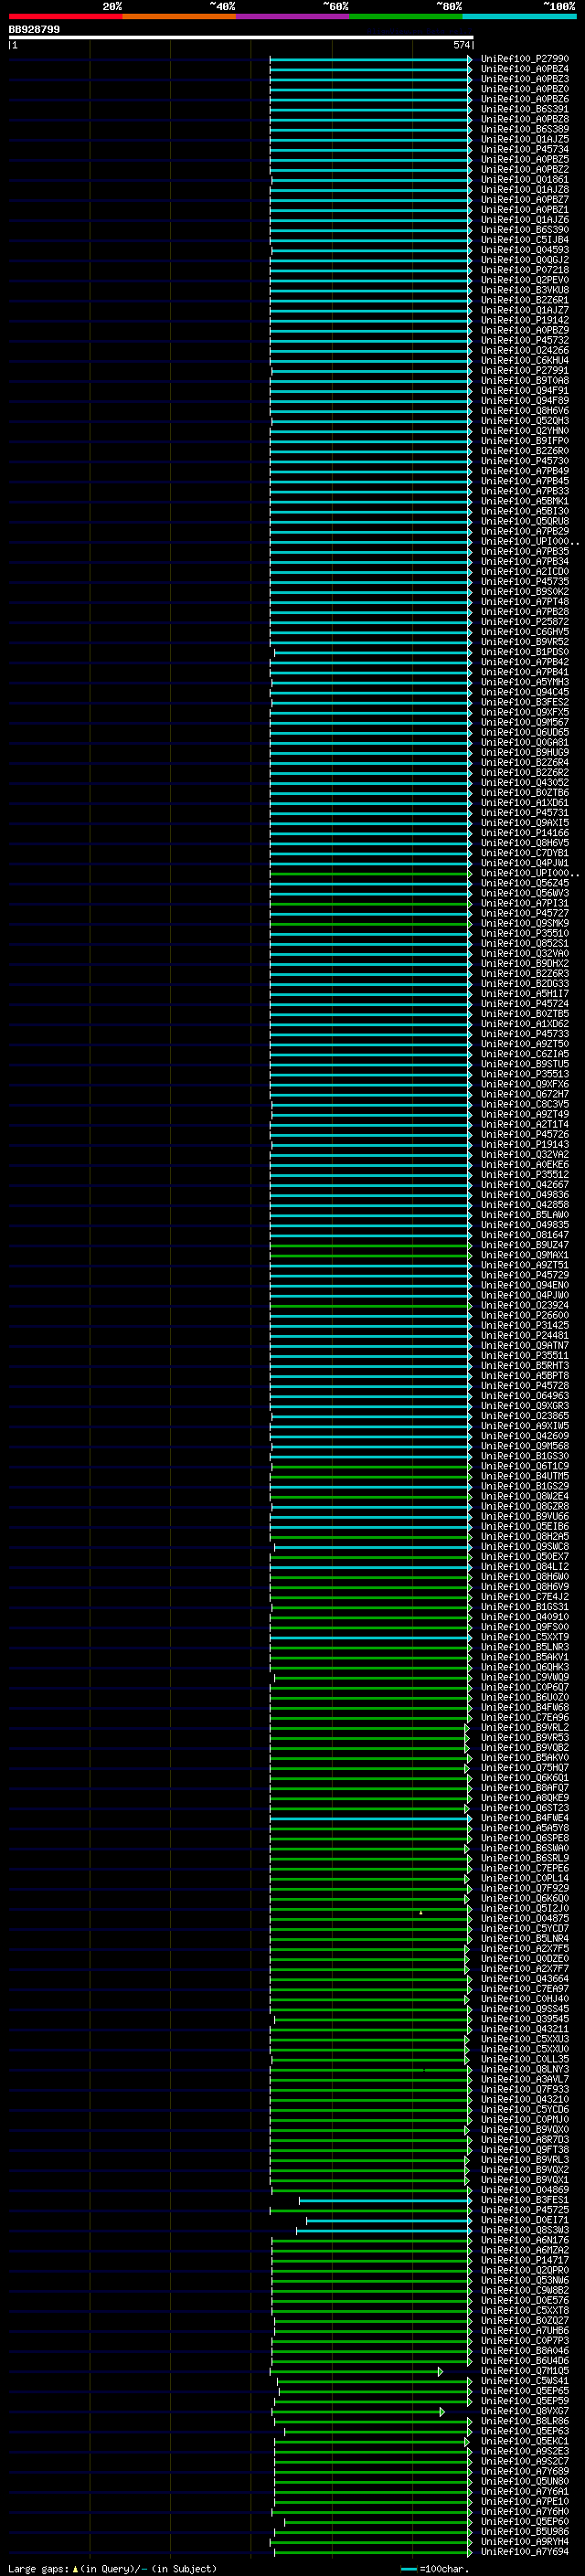This screenshot has height=2576, width=585.
Task: Click the UniRef100_B3FES1 label
Action: click(x=525, y=2199)
